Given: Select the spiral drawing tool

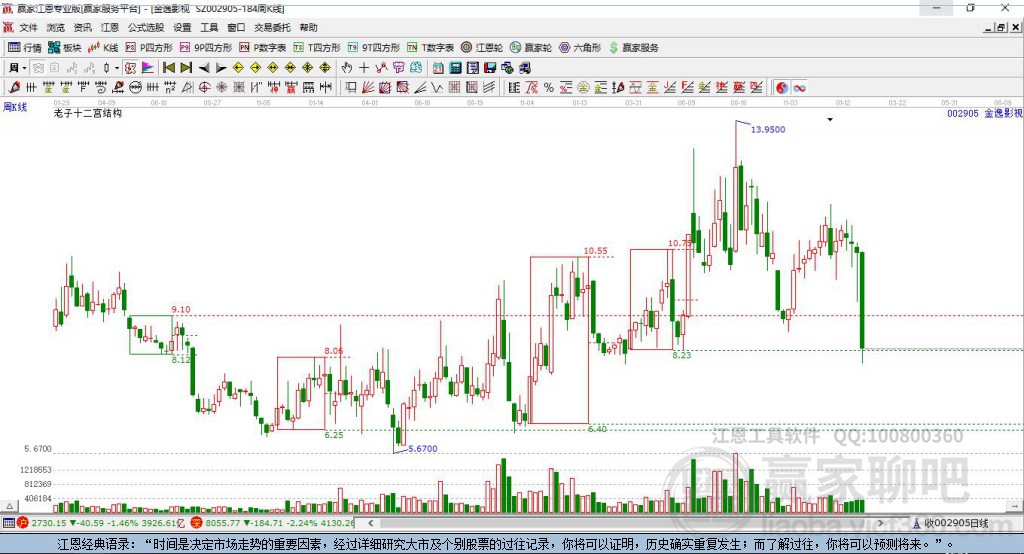Looking at the screenshot, I should [x=101, y=88].
